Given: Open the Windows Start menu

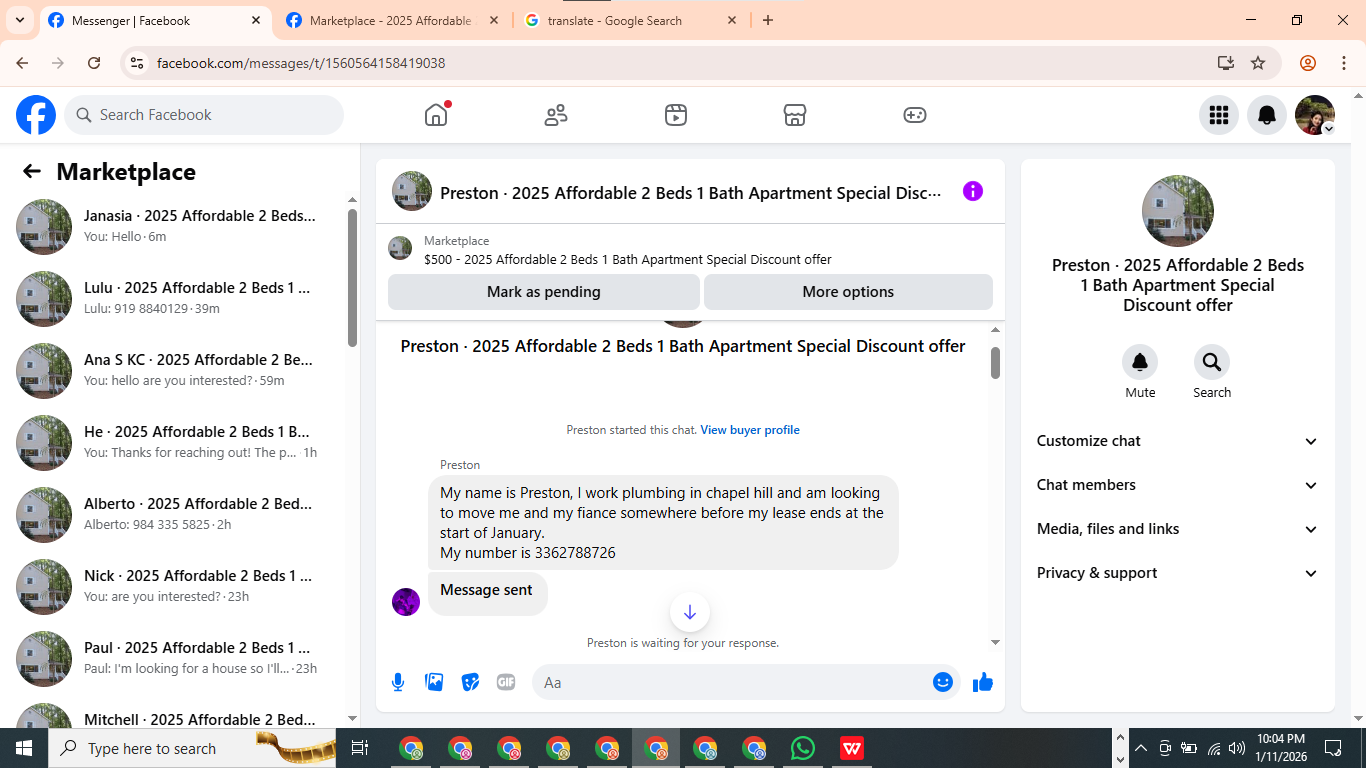Looking at the screenshot, I should click(x=24, y=748).
